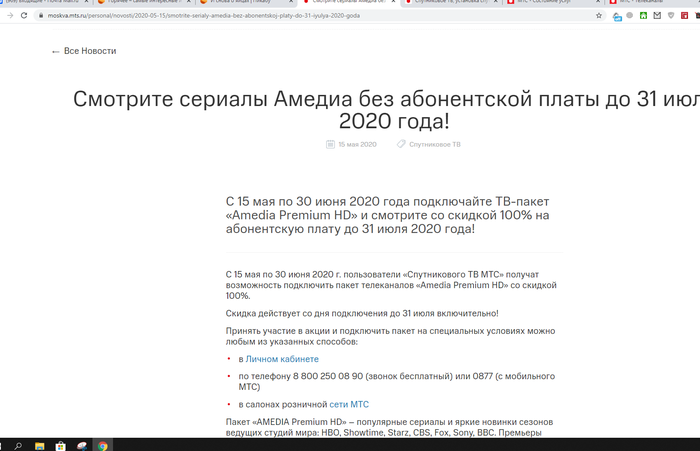
Task: Open the green extension icon
Action: click(643, 16)
